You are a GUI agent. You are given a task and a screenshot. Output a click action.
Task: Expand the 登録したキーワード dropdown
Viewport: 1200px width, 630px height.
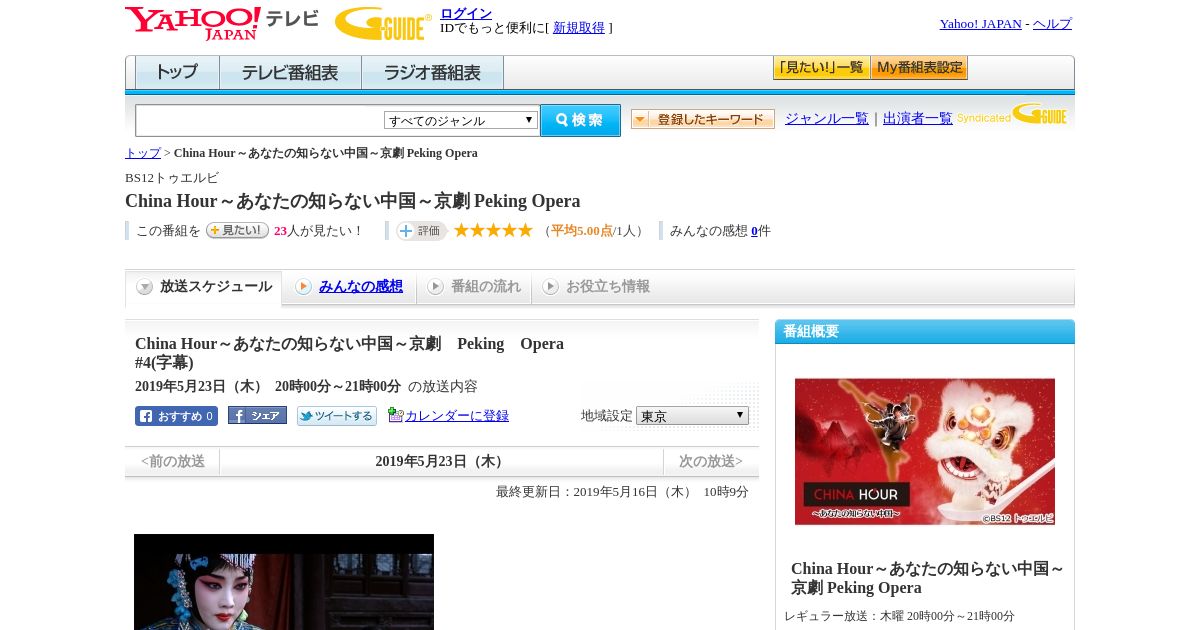(x=703, y=119)
